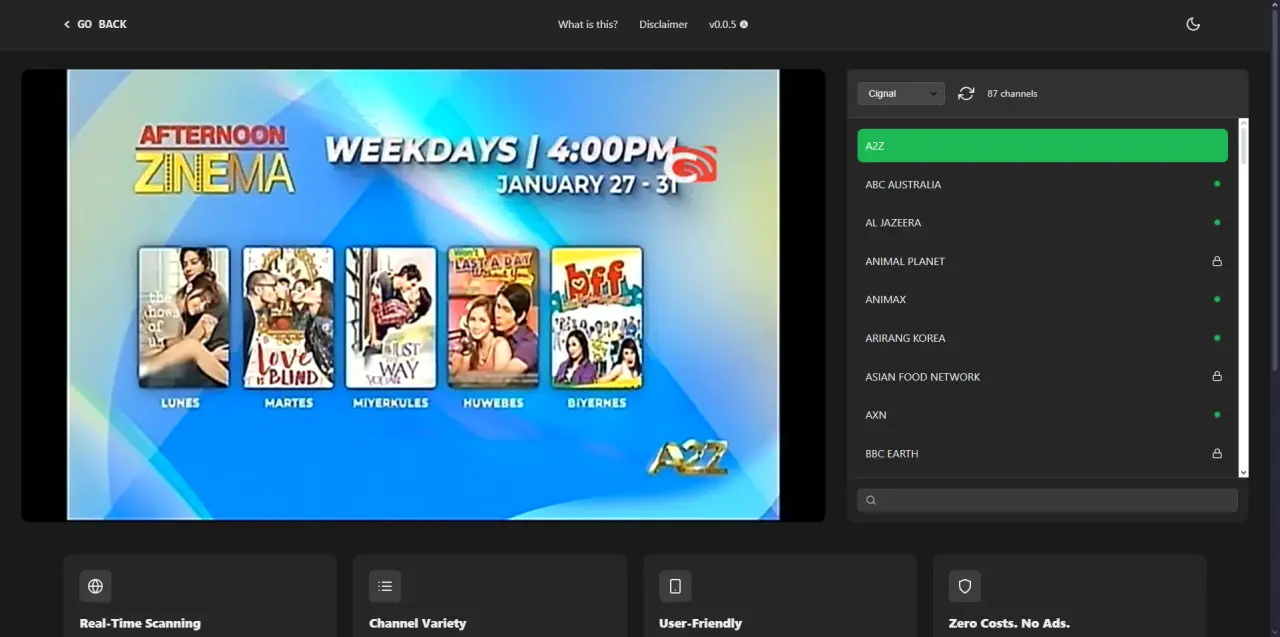Select the BBC EARTH channel
Image resolution: width=1280 pixels, height=637 pixels.
pyautogui.click(x=1042, y=453)
